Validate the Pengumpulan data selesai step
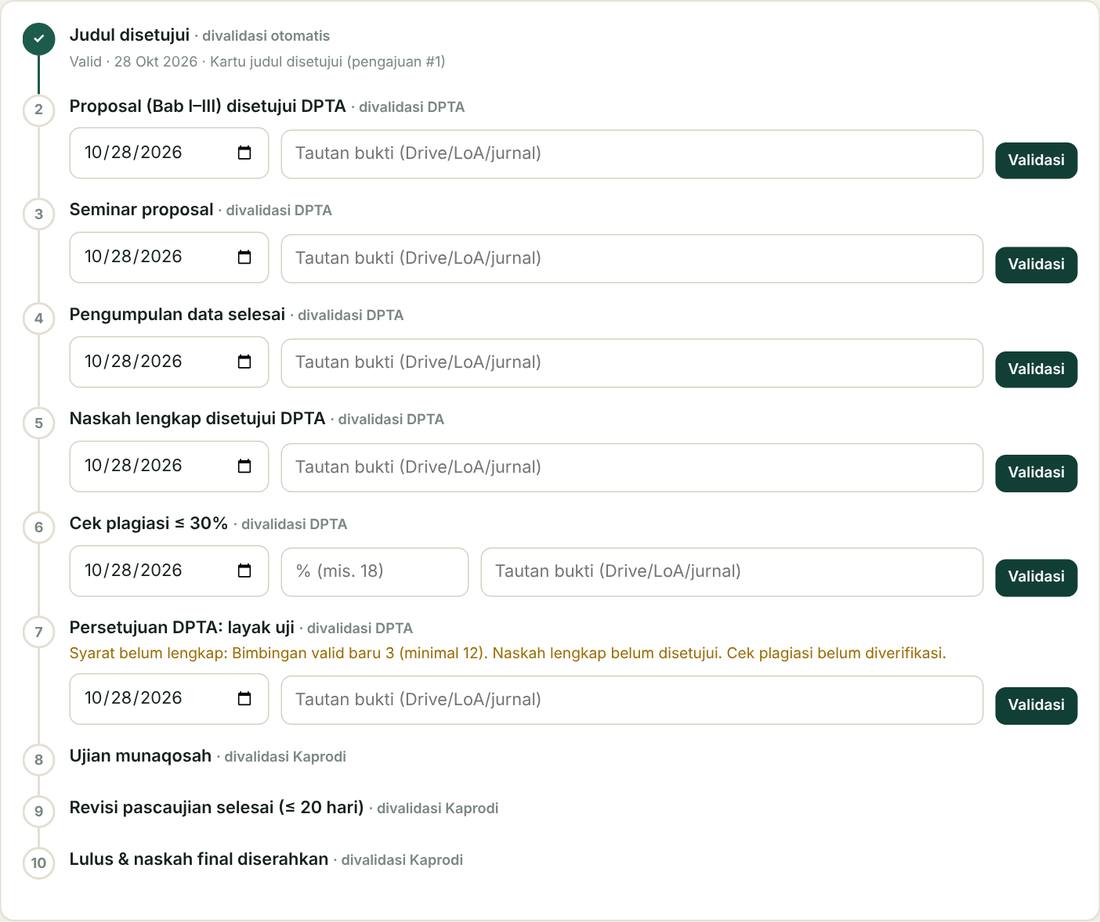This screenshot has width=1100, height=922. (x=1036, y=369)
